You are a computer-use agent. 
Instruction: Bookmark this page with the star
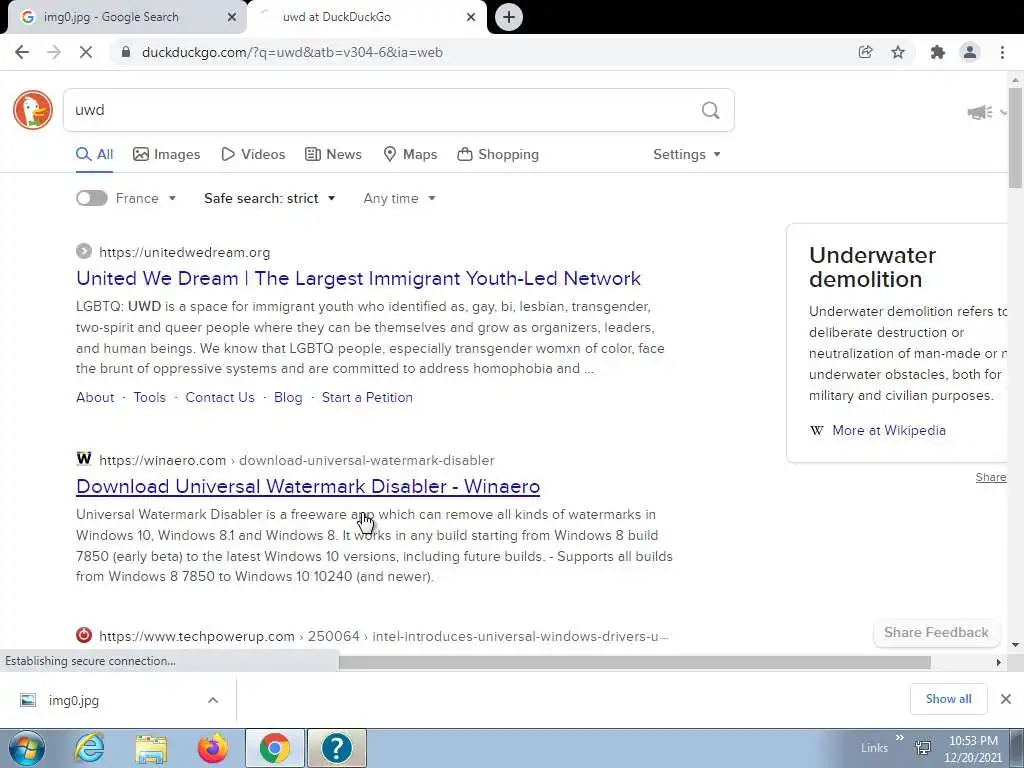click(898, 52)
